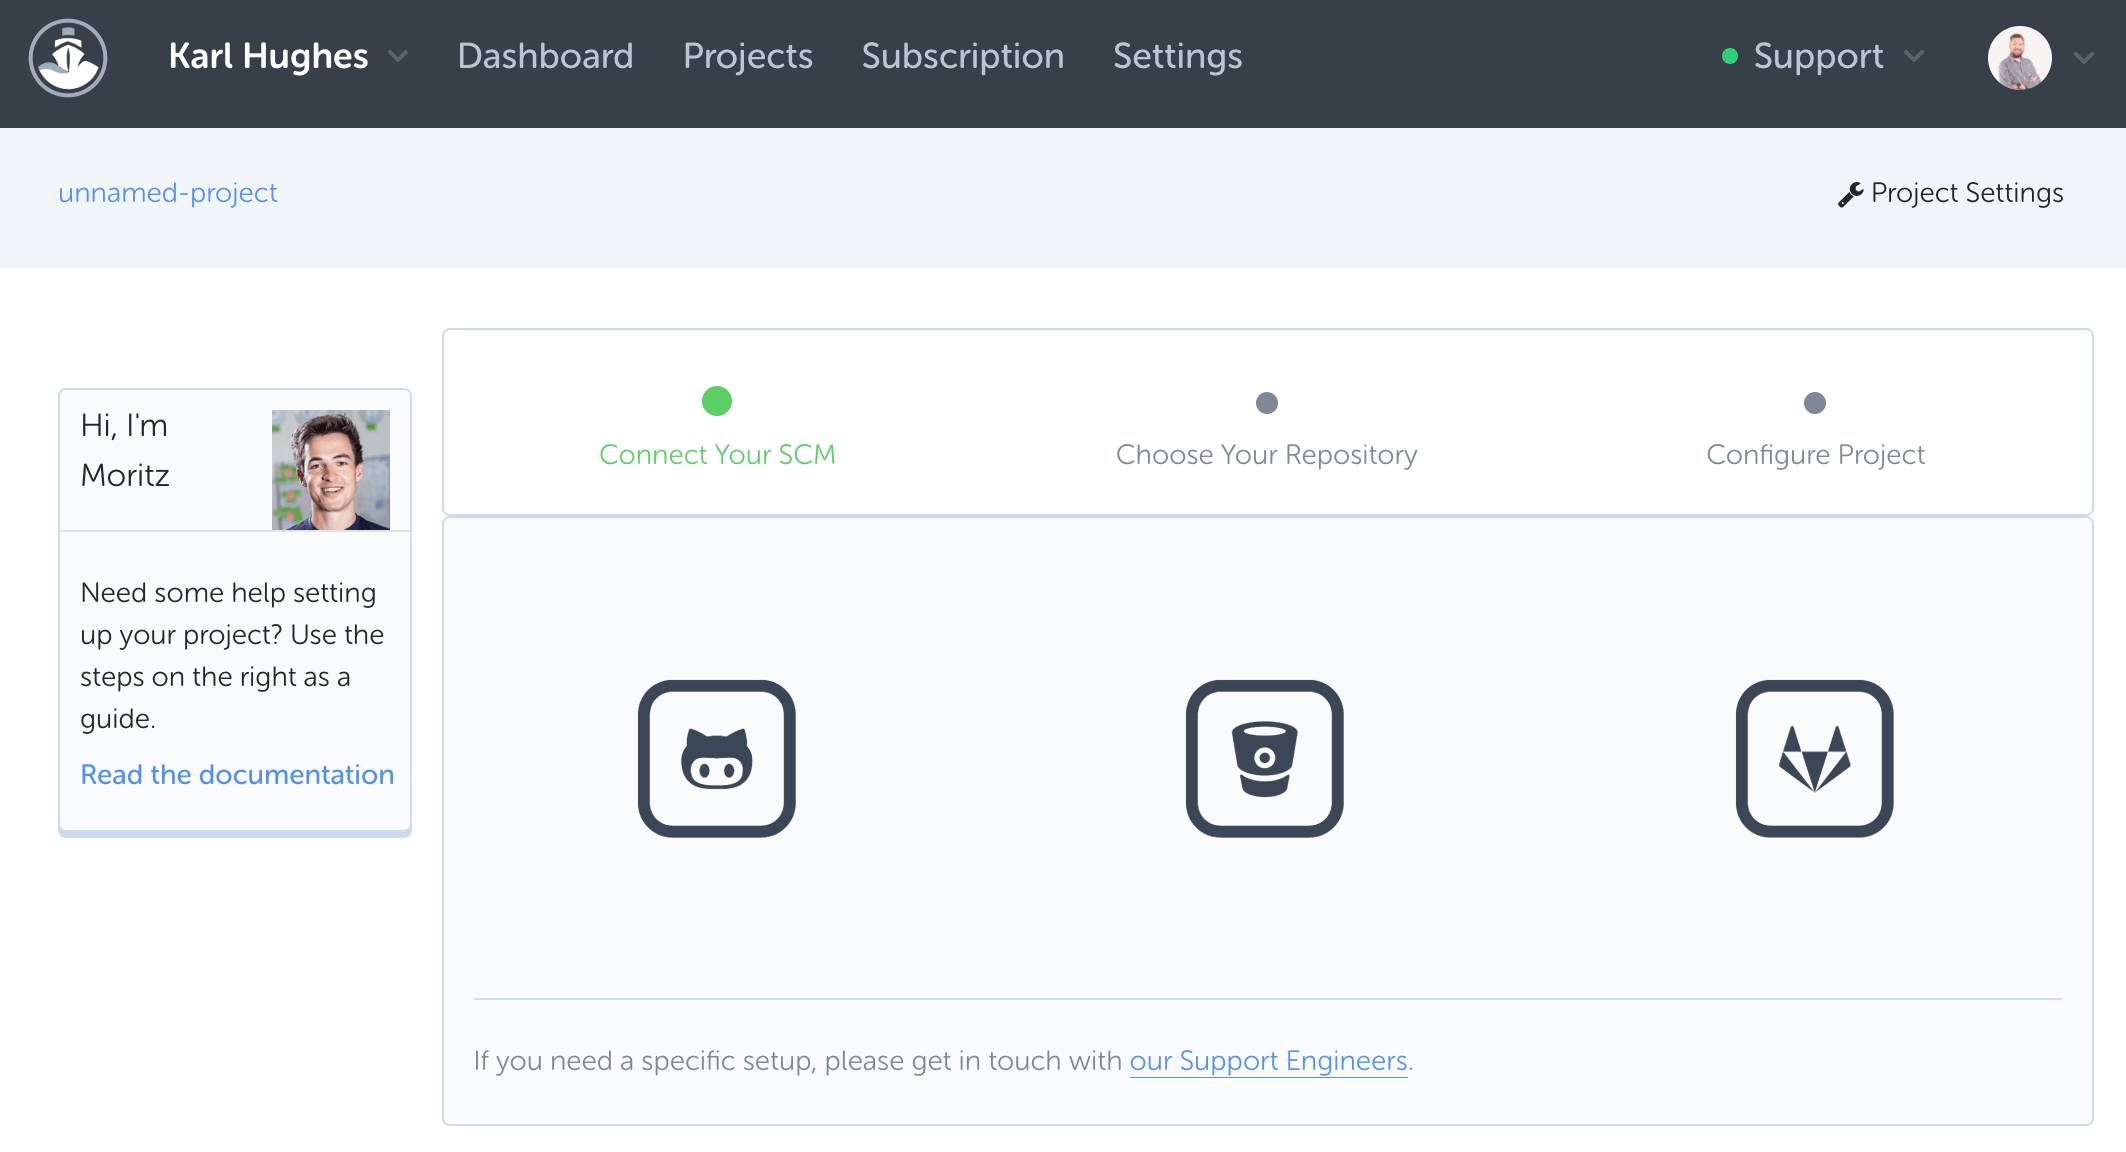Click the "Need some help setting up" text
Image resolution: width=2126 pixels, height=1152 pixels.
pyautogui.click(x=232, y=655)
